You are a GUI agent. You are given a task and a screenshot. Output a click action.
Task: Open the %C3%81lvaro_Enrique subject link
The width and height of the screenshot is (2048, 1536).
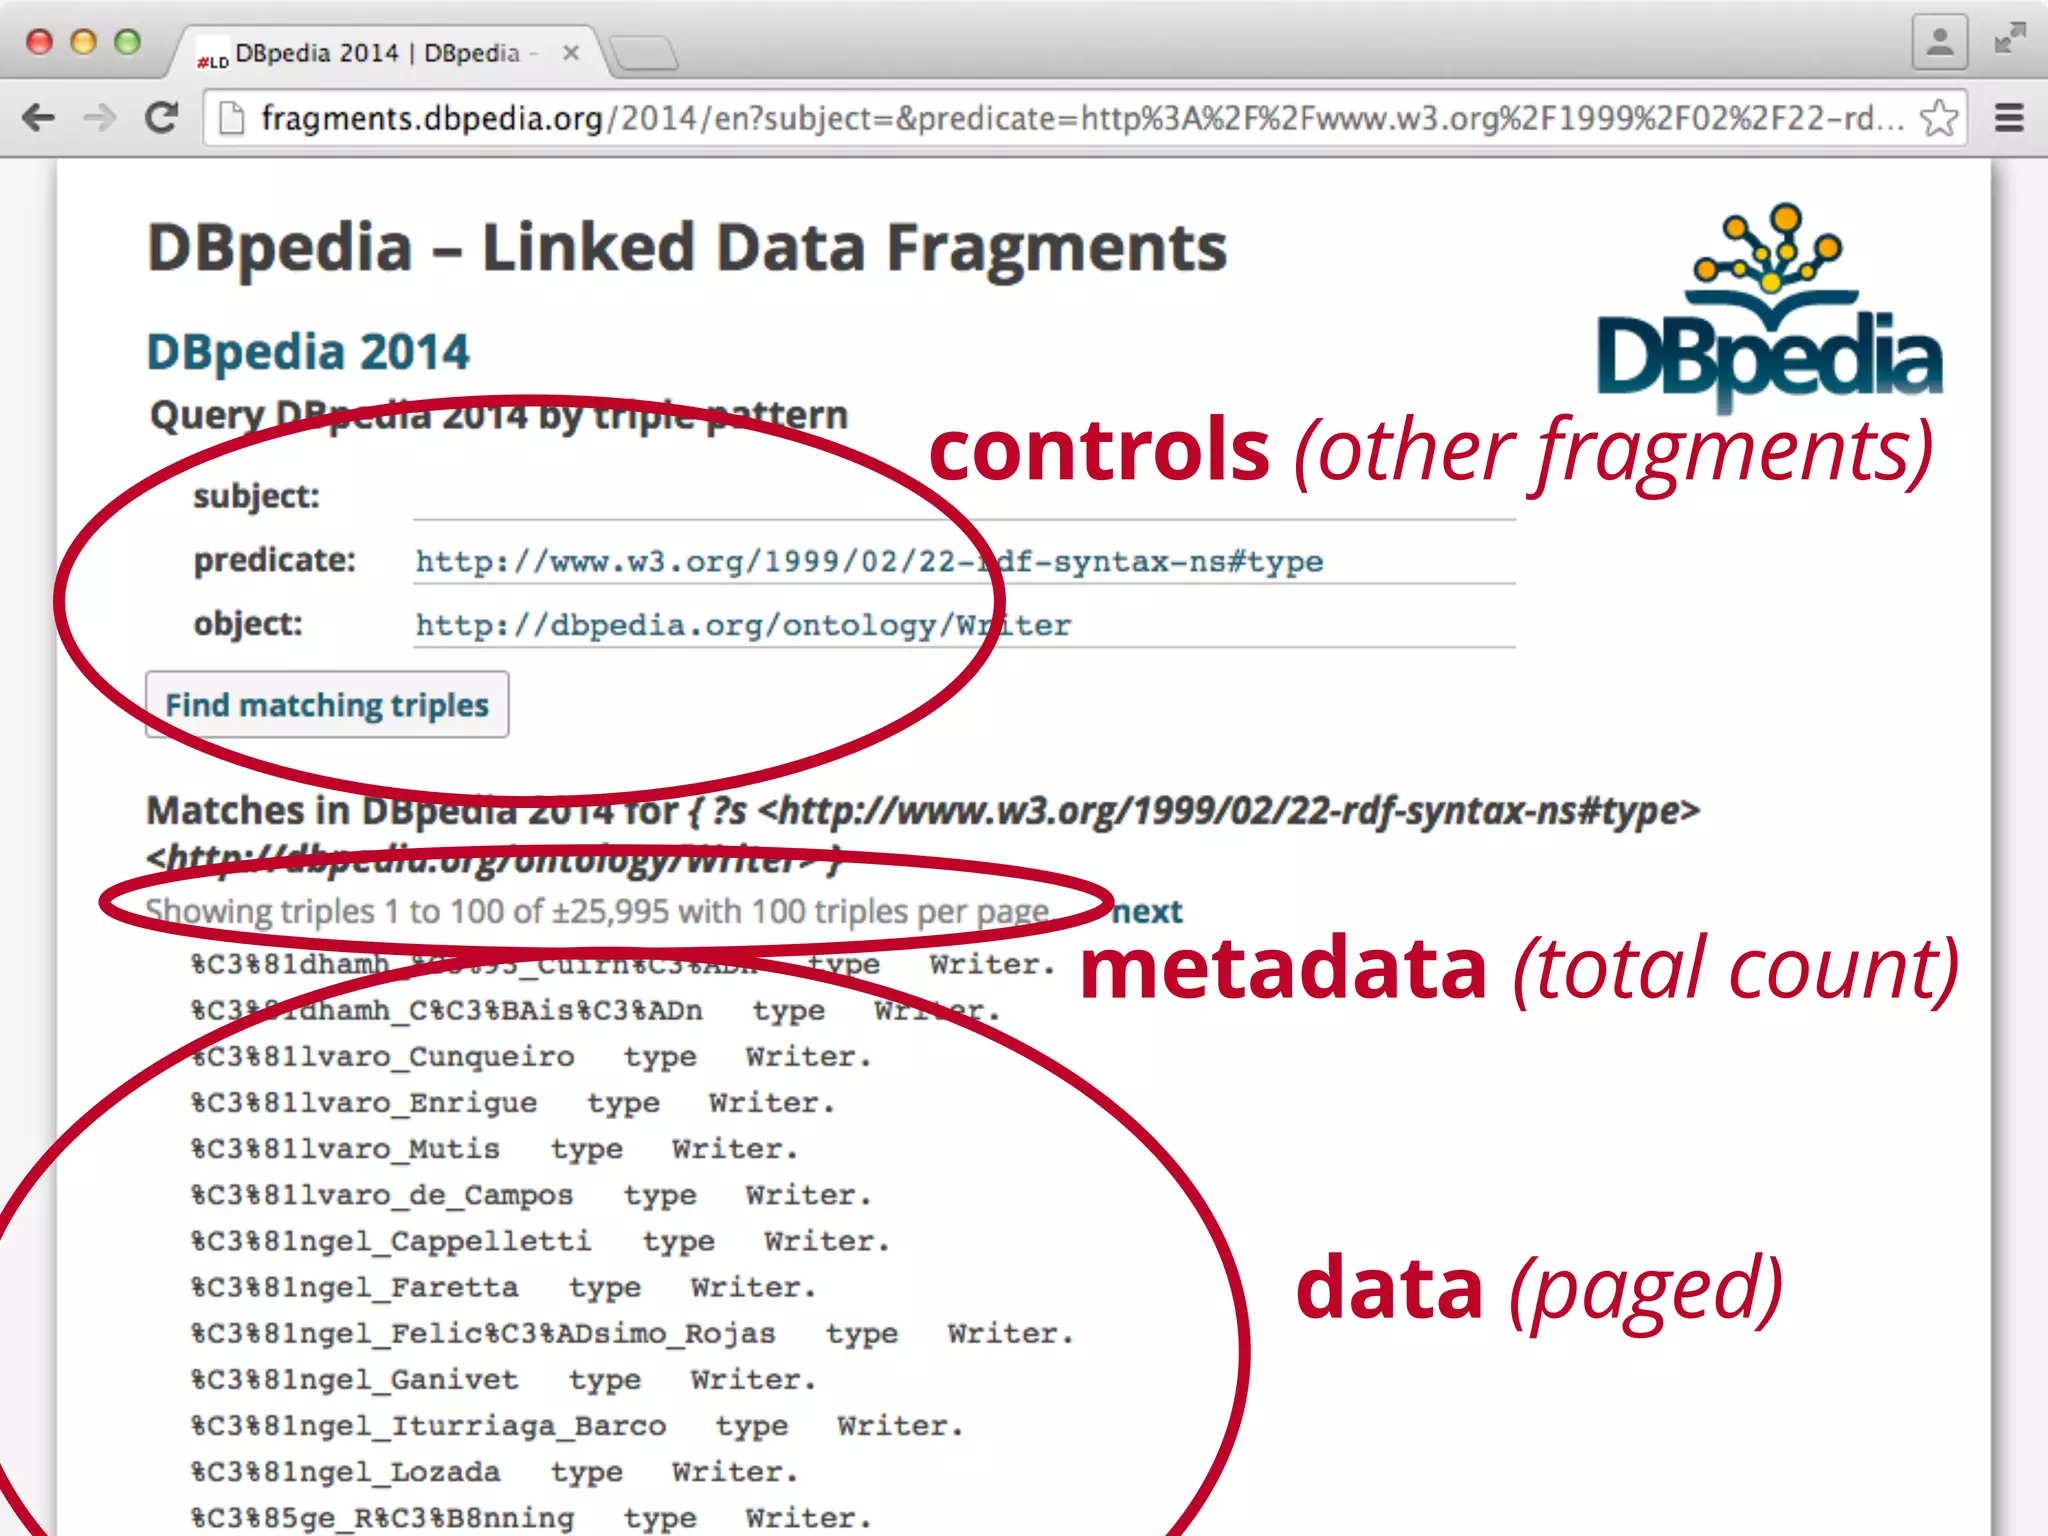point(364,1103)
